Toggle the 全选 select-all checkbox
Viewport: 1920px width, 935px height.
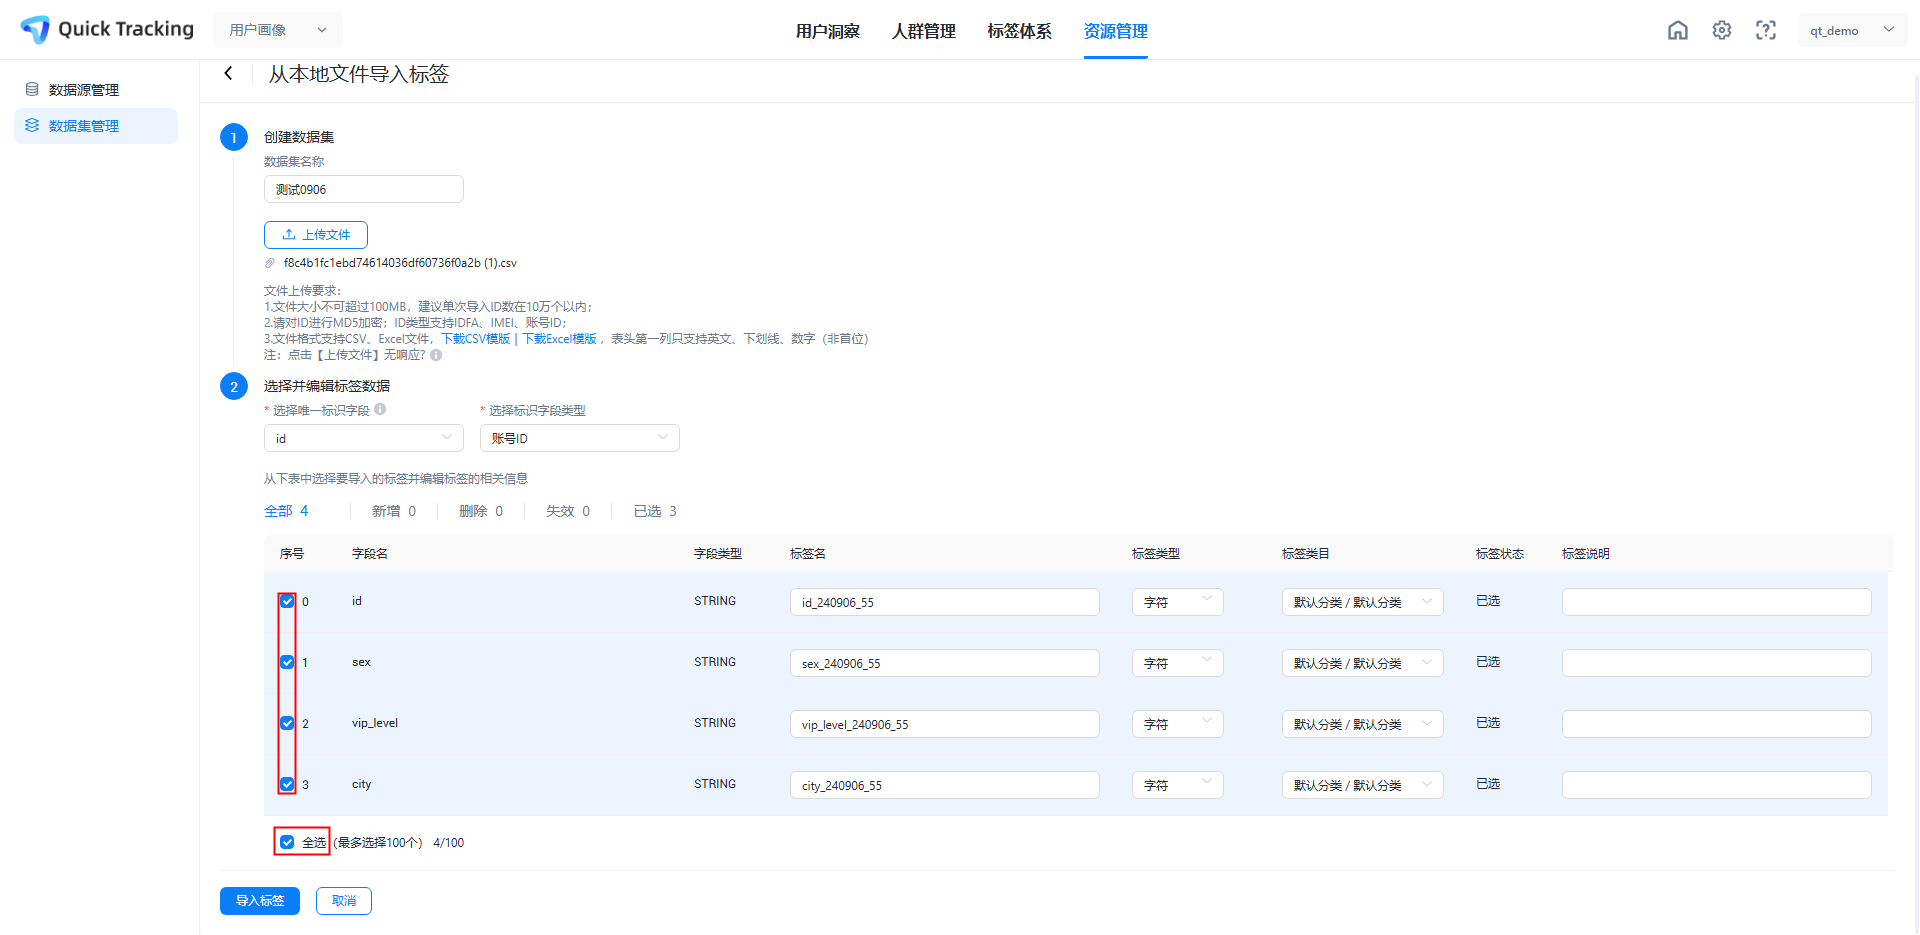click(x=287, y=842)
